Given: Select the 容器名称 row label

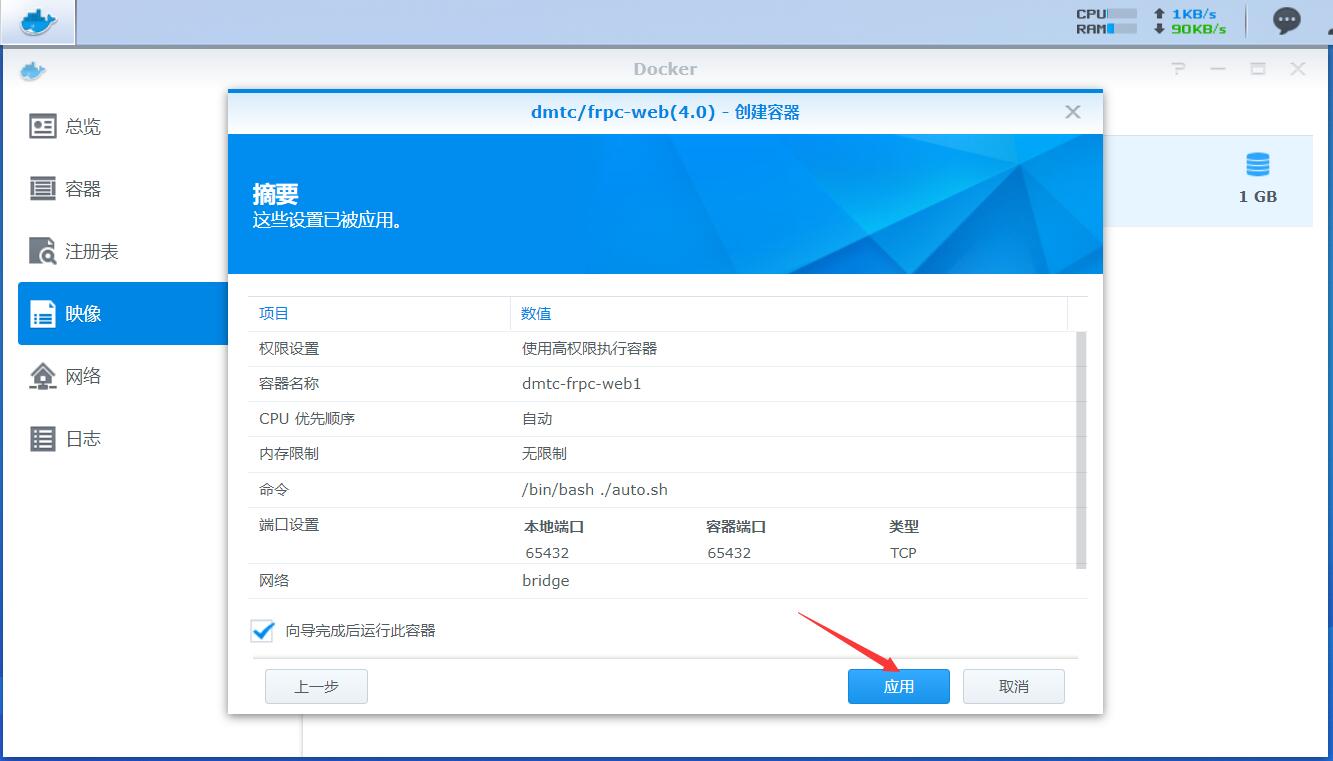Looking at the screenshot, I should tap(289, 383).
